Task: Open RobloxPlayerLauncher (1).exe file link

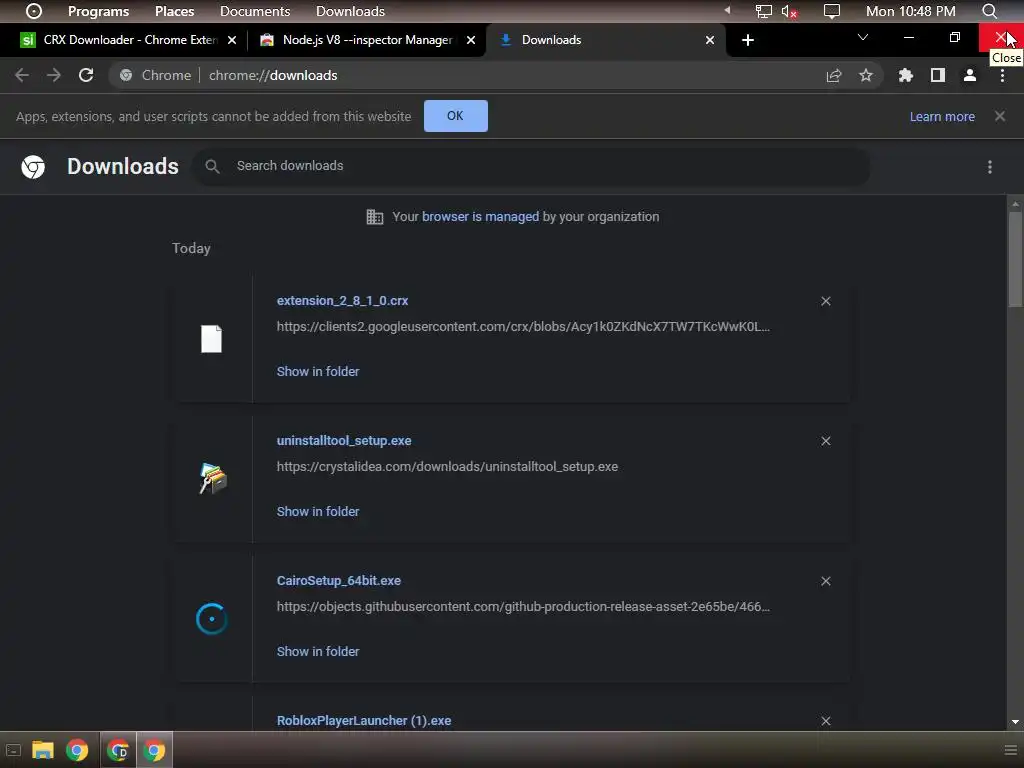Action: (x=364, y=720)
